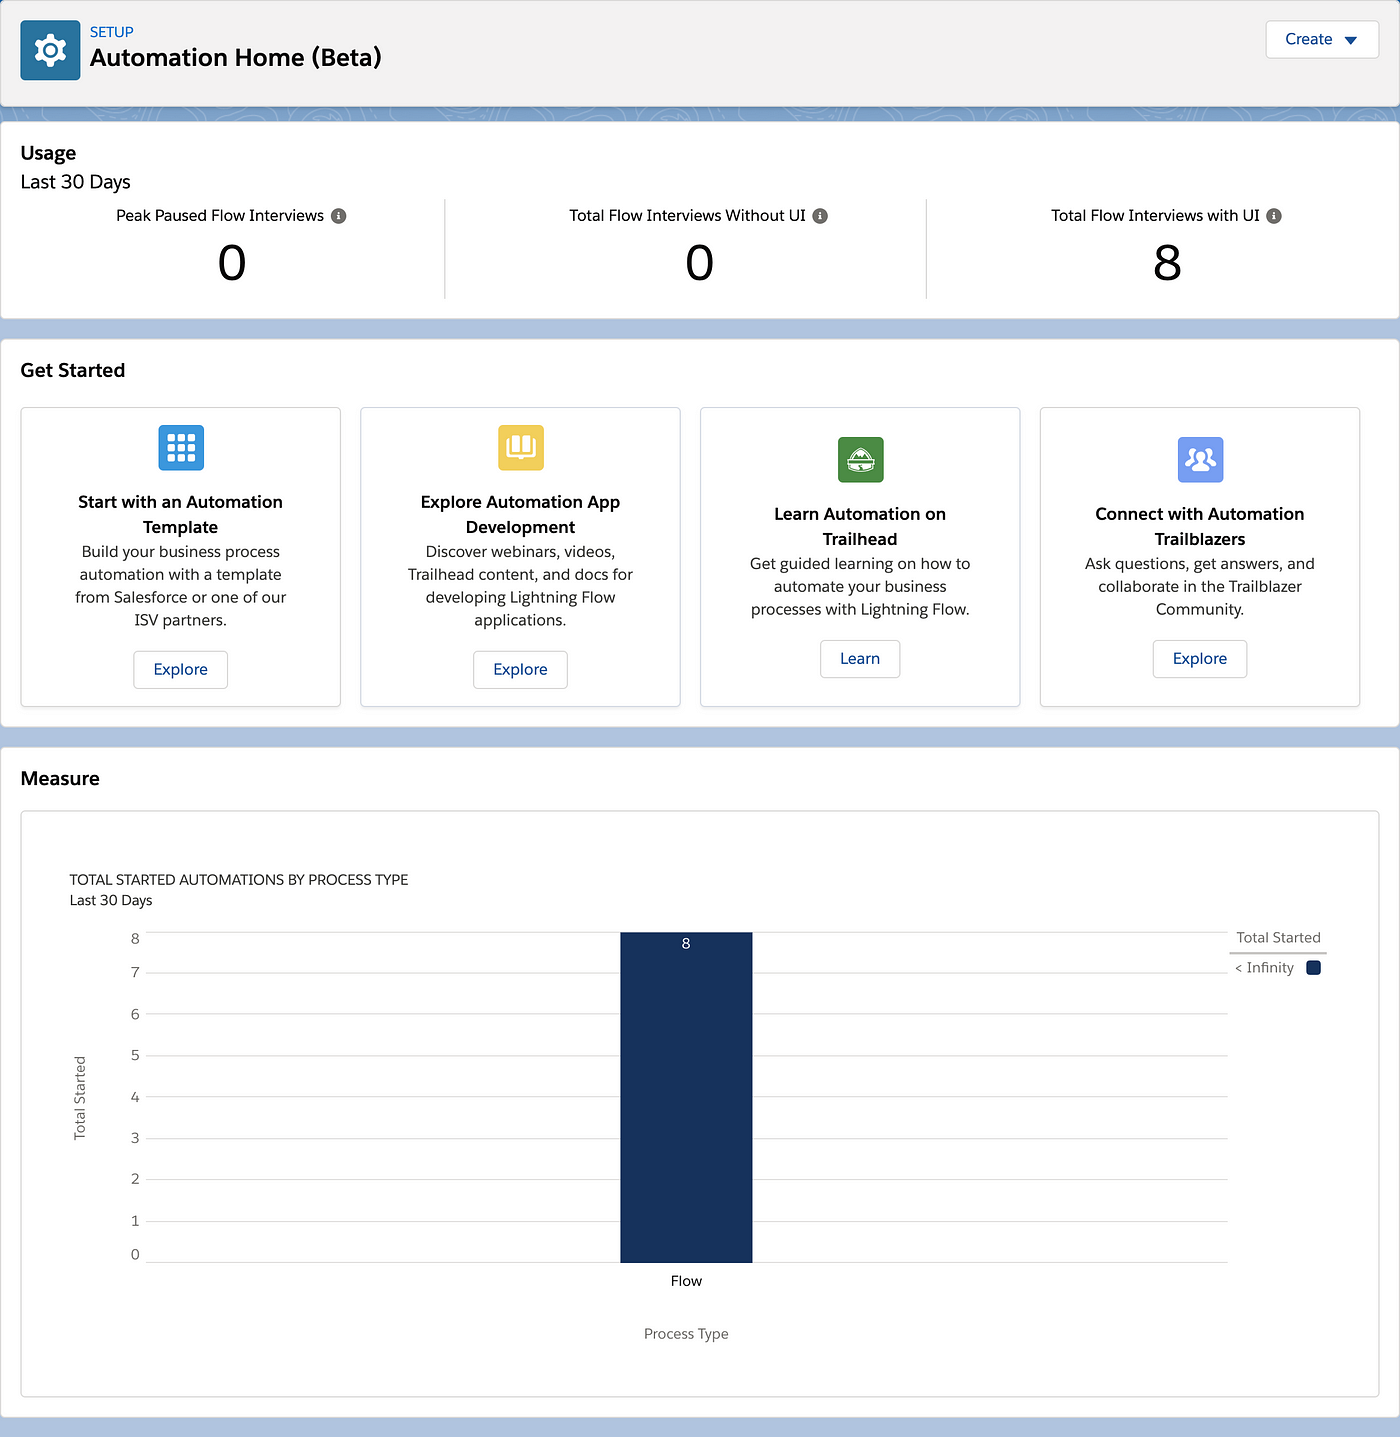
Task: Click the SETUP breadcrumb link
Action: point(112,32)
